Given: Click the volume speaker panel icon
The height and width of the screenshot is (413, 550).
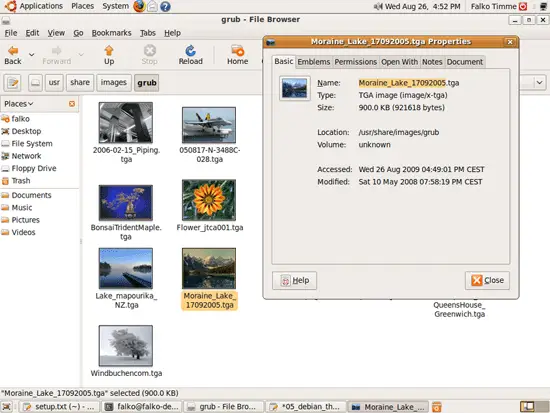Looking at the screenshot, I should (378, 6).
